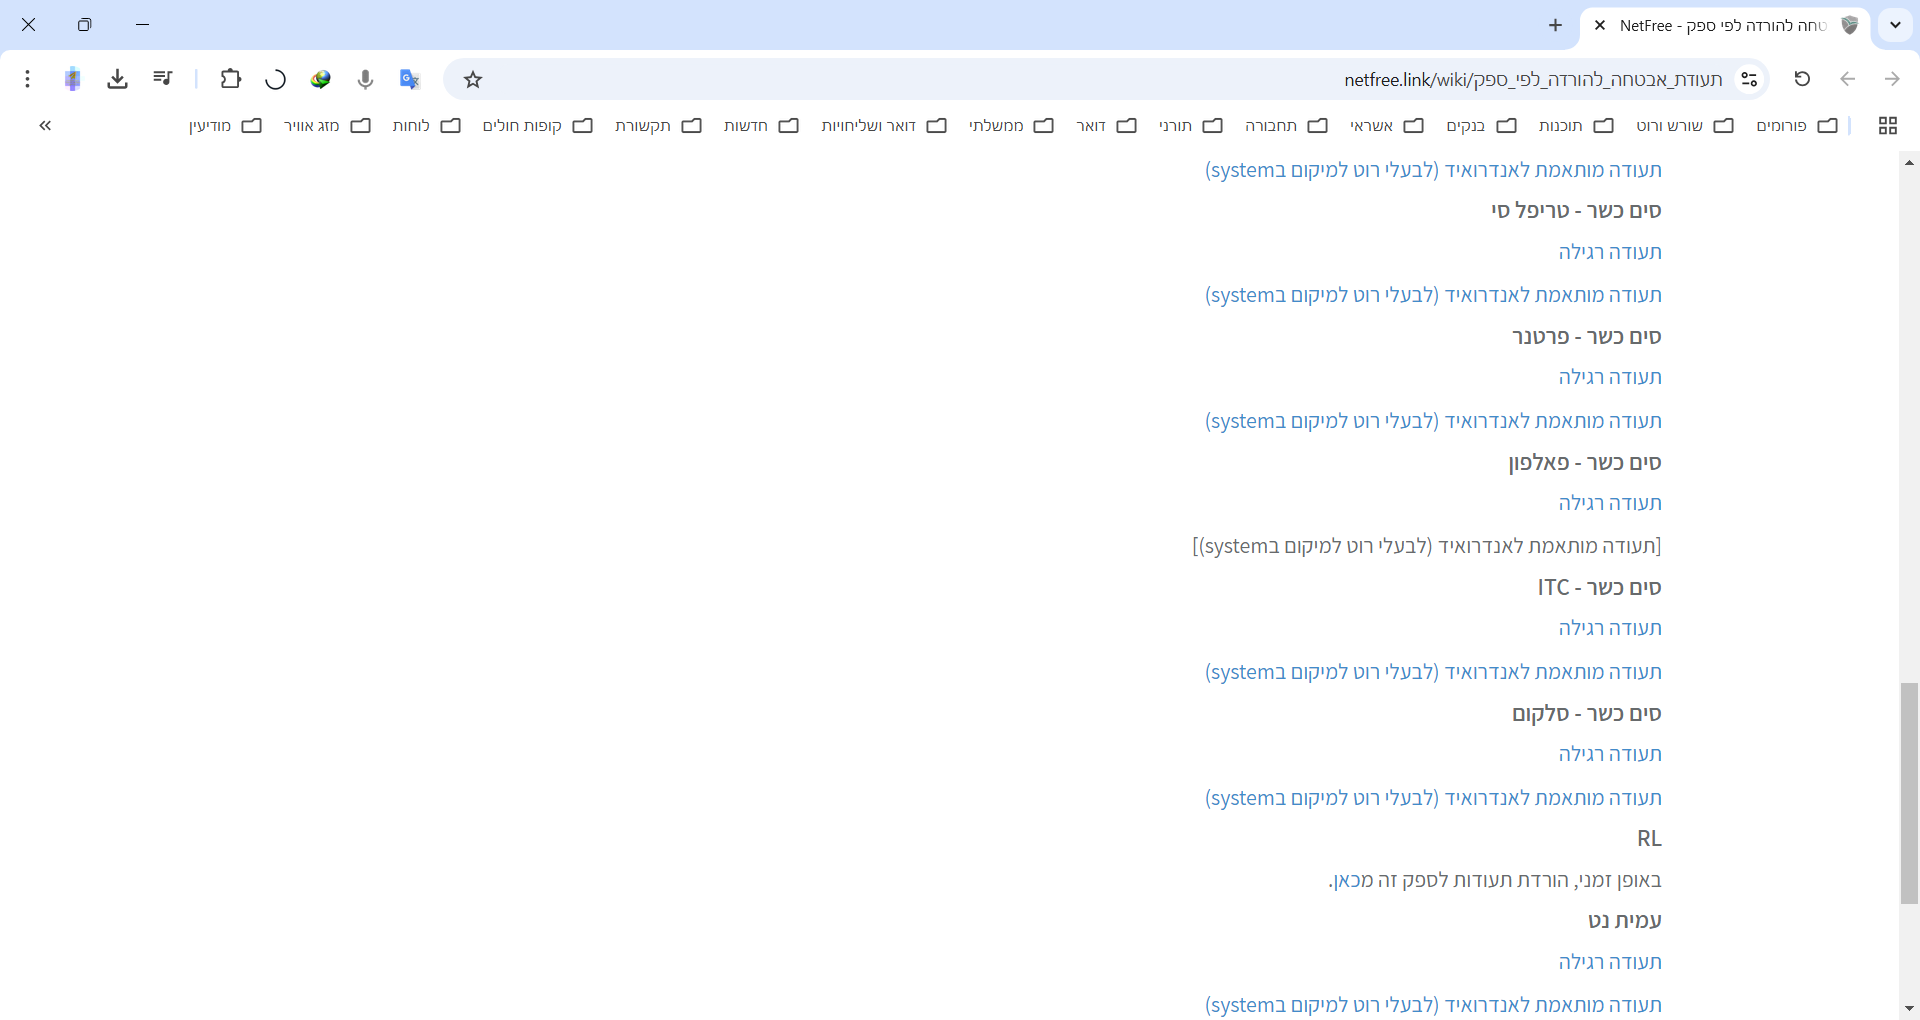
Task: Click the Google Translate icon
Action: click(410, 79)
